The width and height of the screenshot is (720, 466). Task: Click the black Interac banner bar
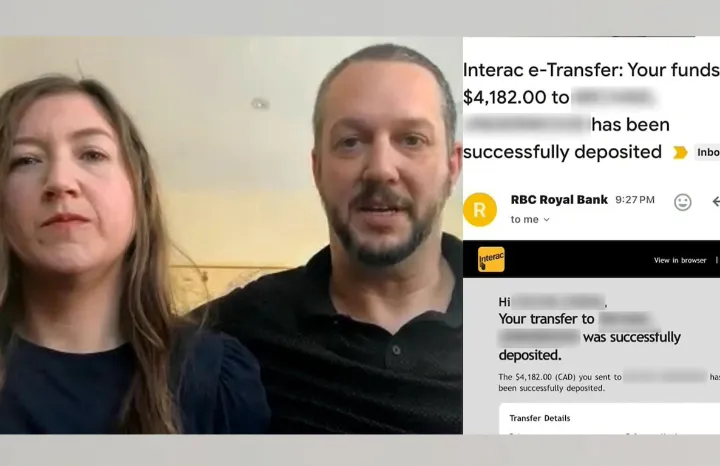[x=591, y=259]
